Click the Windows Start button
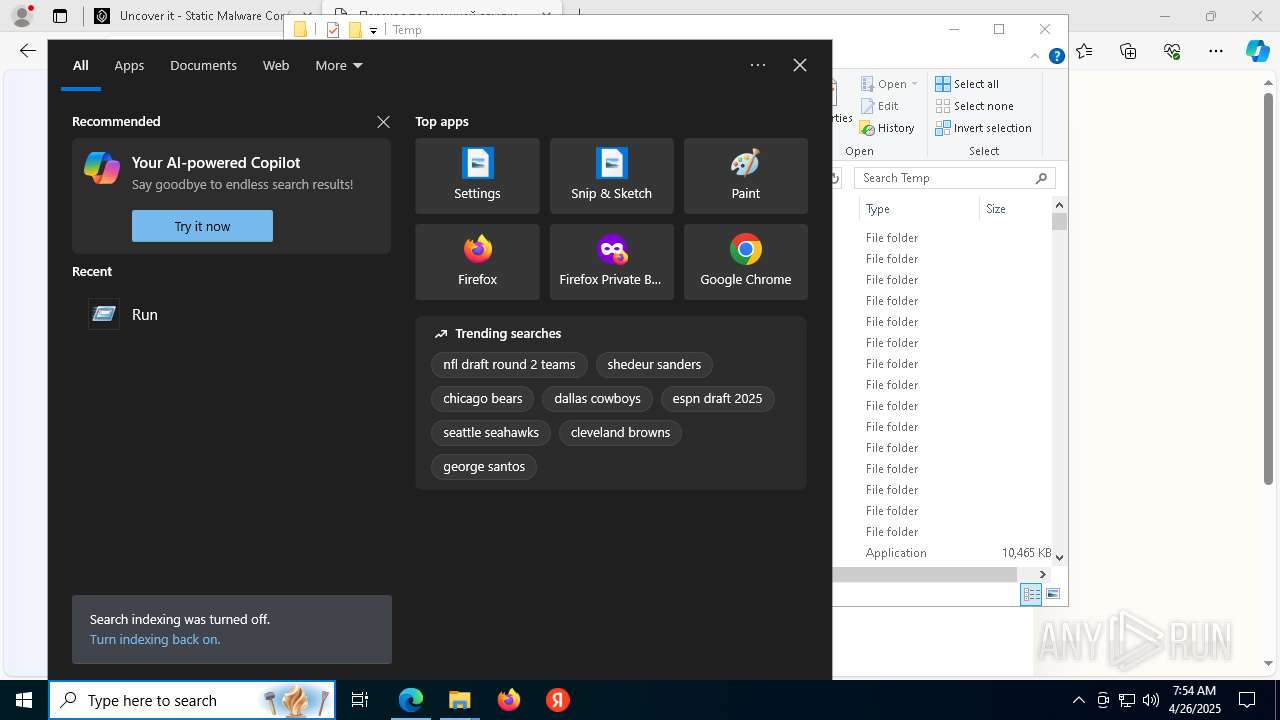The height and width of the screenshot is (720, 1280). [x=24, y=700]
